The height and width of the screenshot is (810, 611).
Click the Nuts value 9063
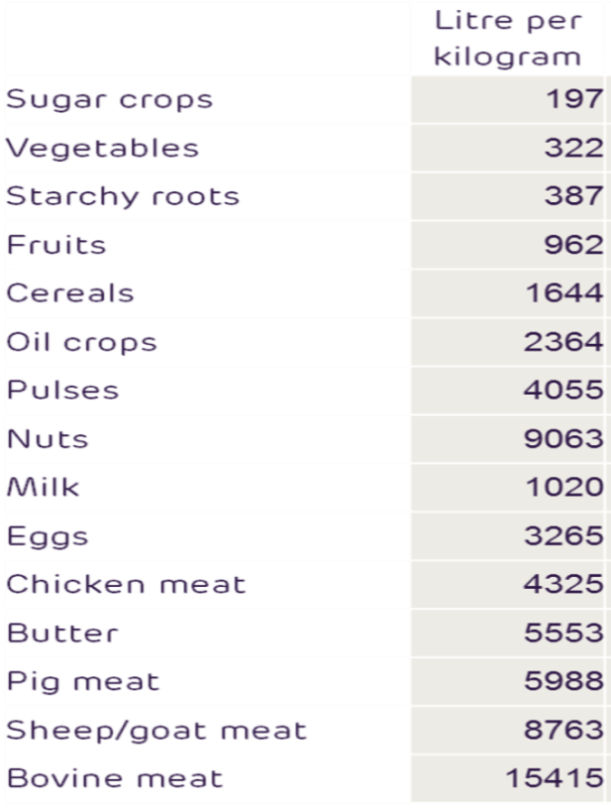coord(563,439)
